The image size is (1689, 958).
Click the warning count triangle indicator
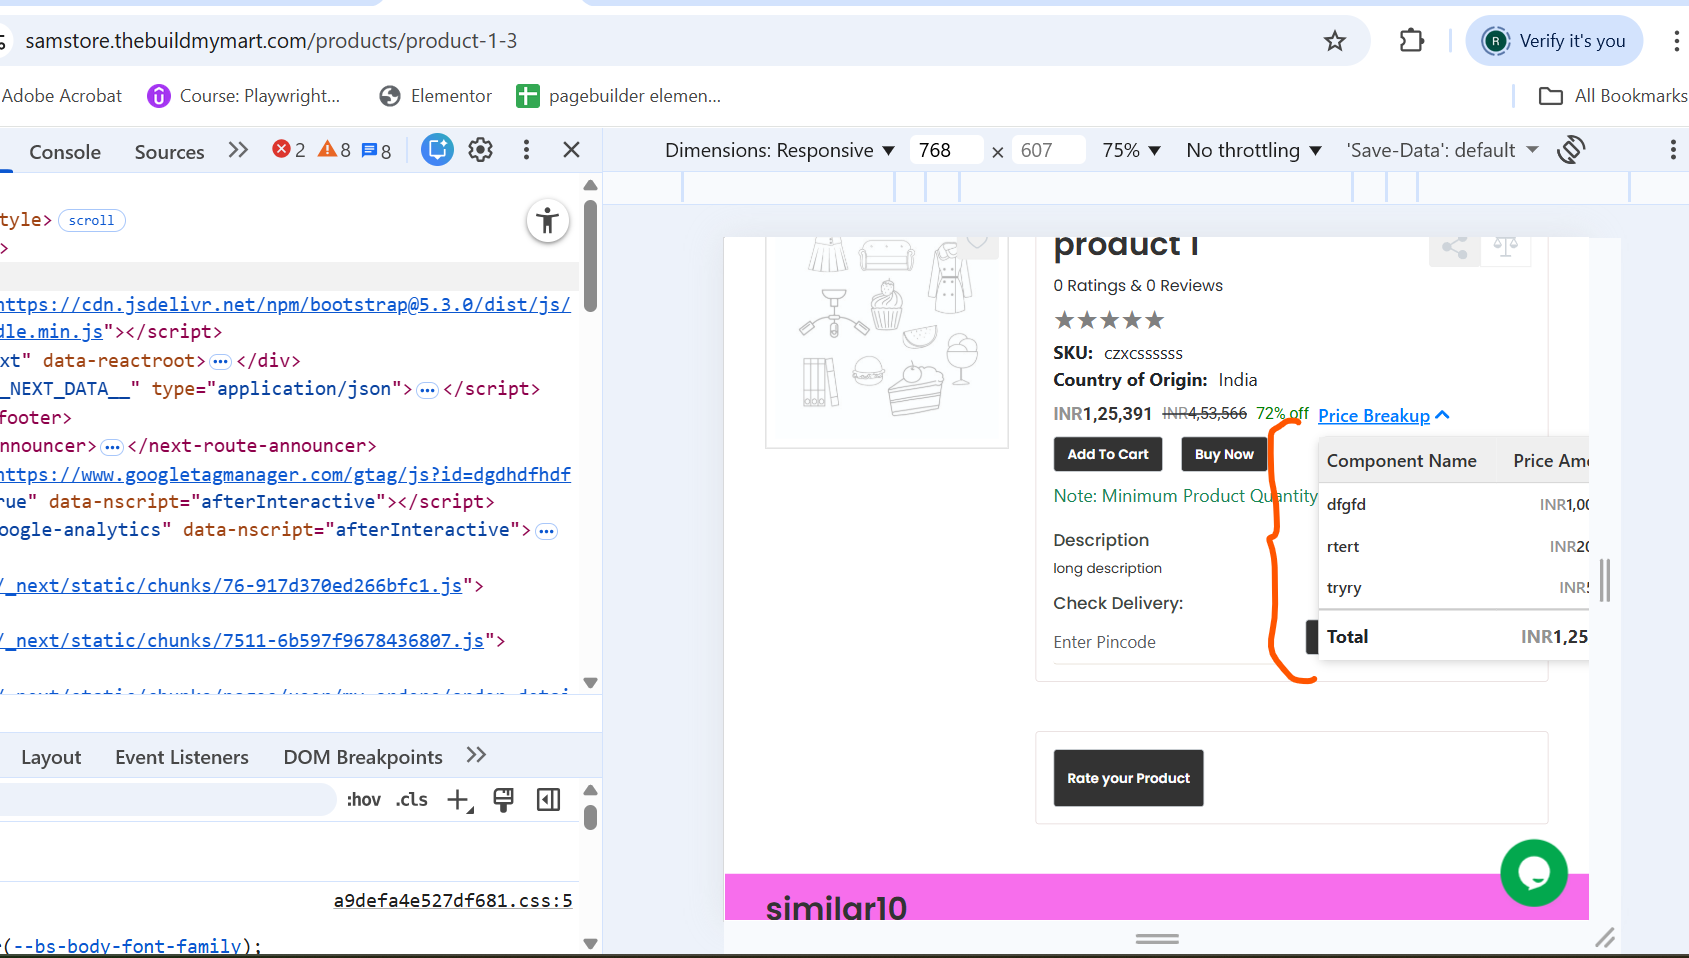click(x=334, y=150)
